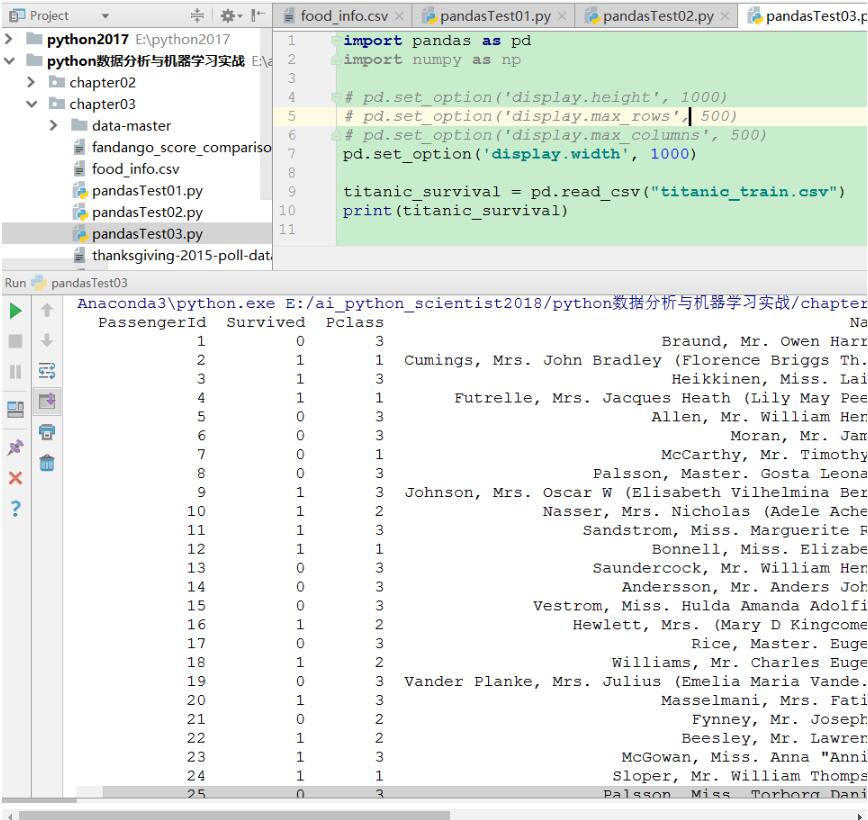Click the python2017 project folder name

tap(87, 39)
